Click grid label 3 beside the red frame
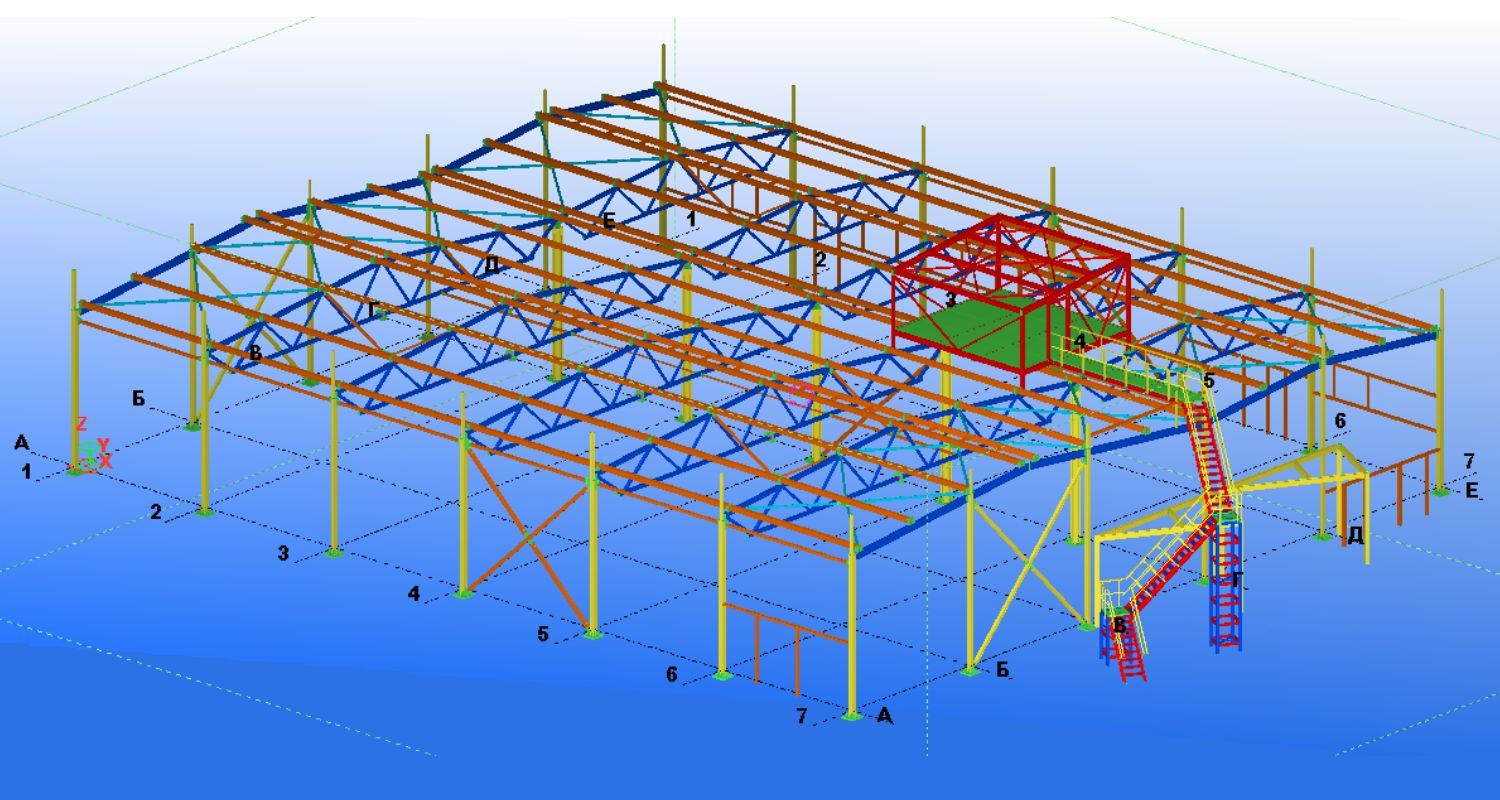Image resolution: width=1500 pixels, height=800 pixels. (950, 299)
